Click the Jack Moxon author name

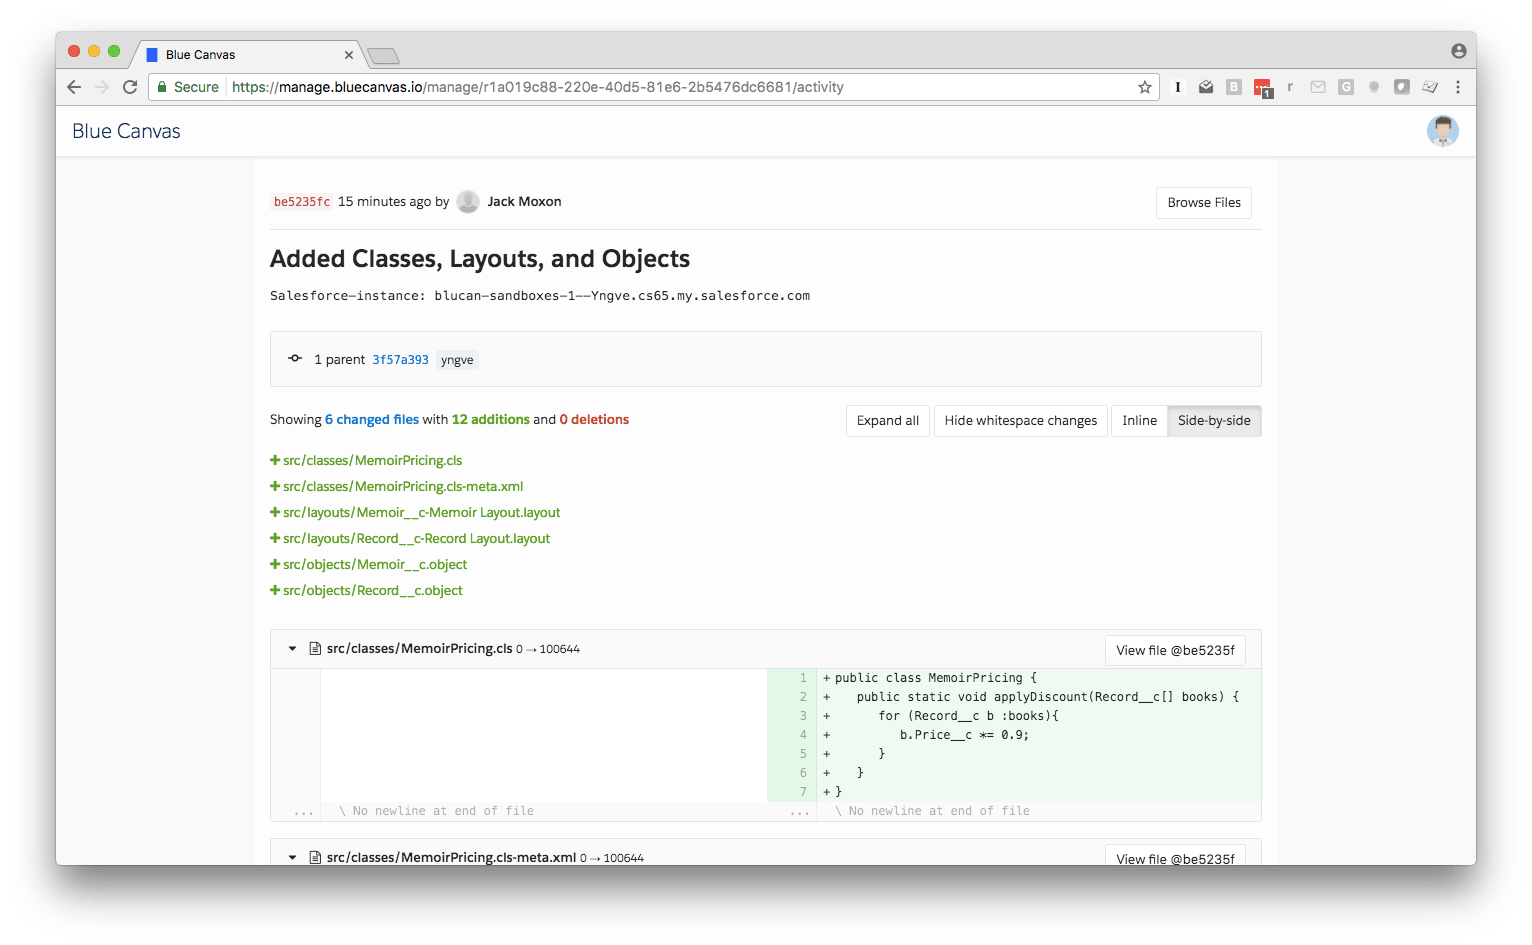click(524, 201)
